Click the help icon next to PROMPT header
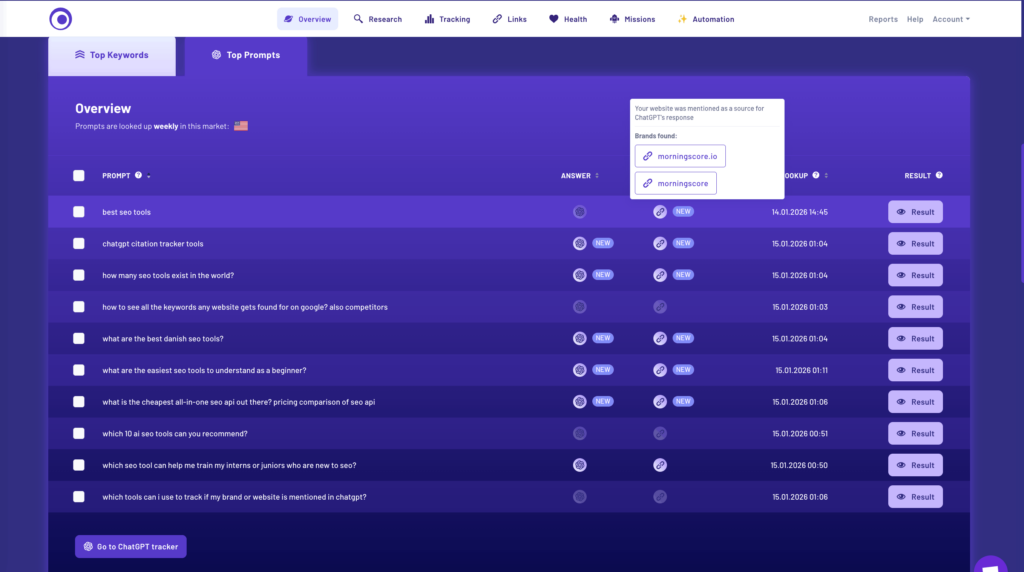 coord(138,176)
